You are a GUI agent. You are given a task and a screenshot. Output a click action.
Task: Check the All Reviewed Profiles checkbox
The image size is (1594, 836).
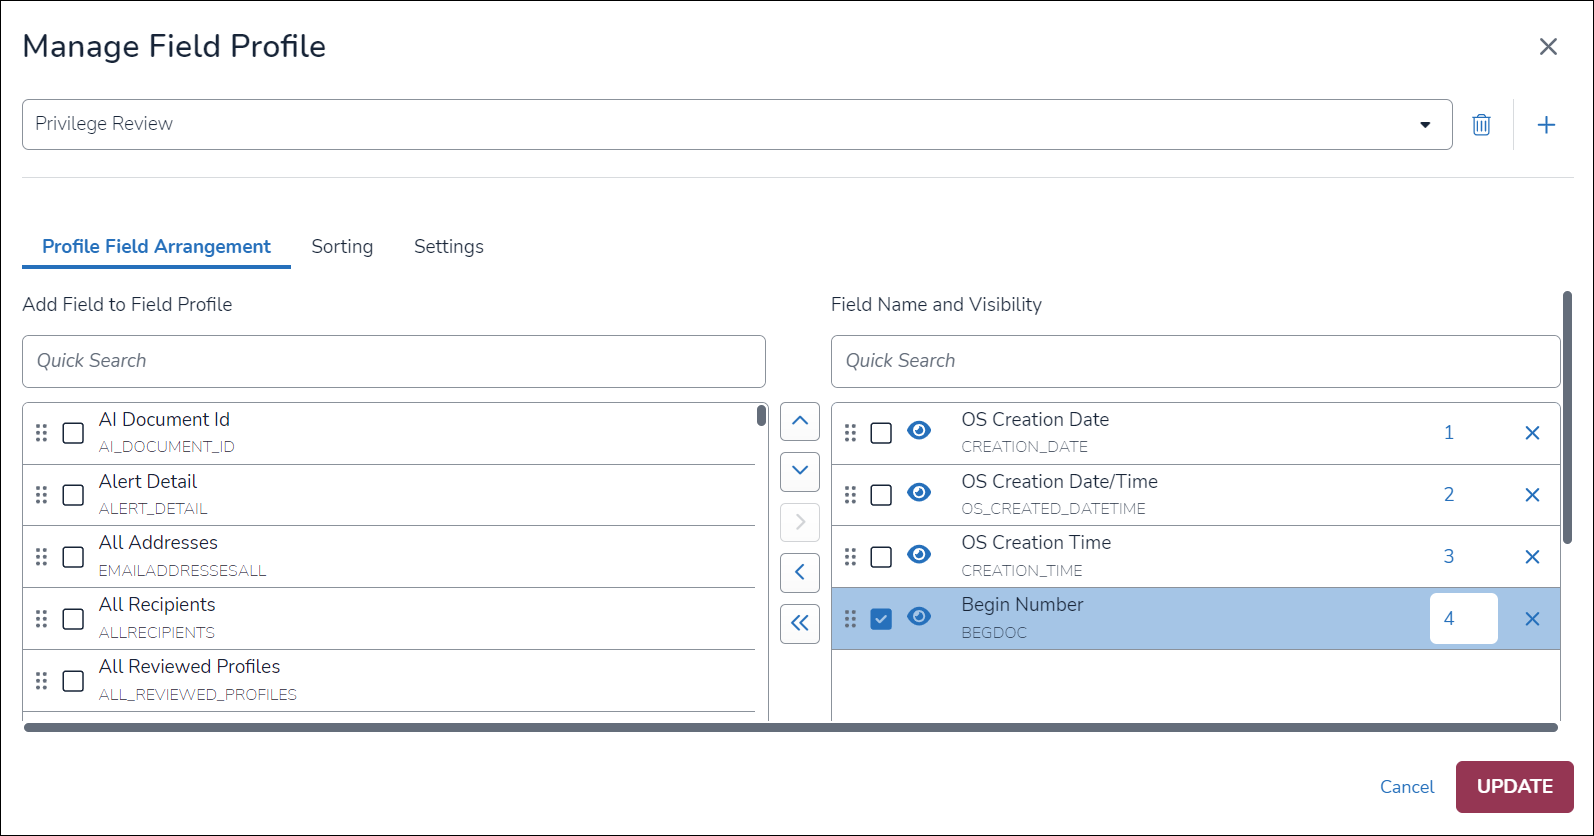[x=73, y=681]
